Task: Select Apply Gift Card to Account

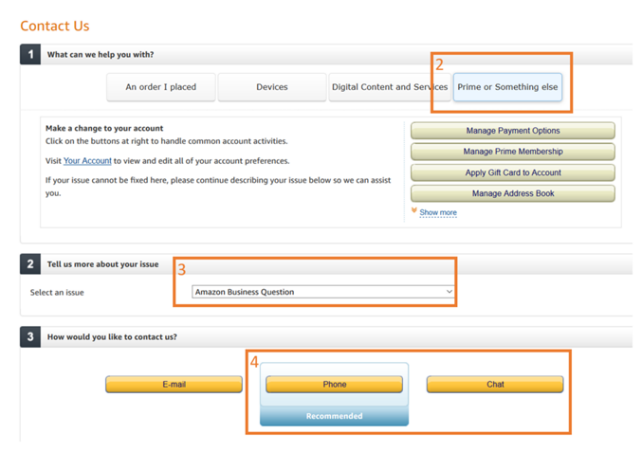Action: click(512, 173)
